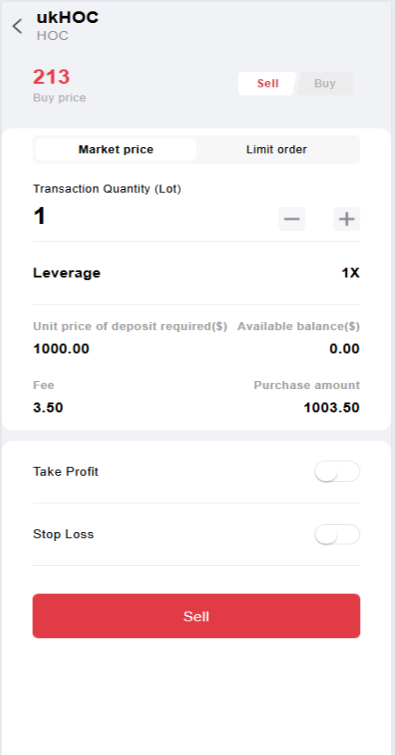Image resolution: width=395 pixels, height=755 pixels.
Task: Click the 213 buy price value
Action: click(51, 77)
